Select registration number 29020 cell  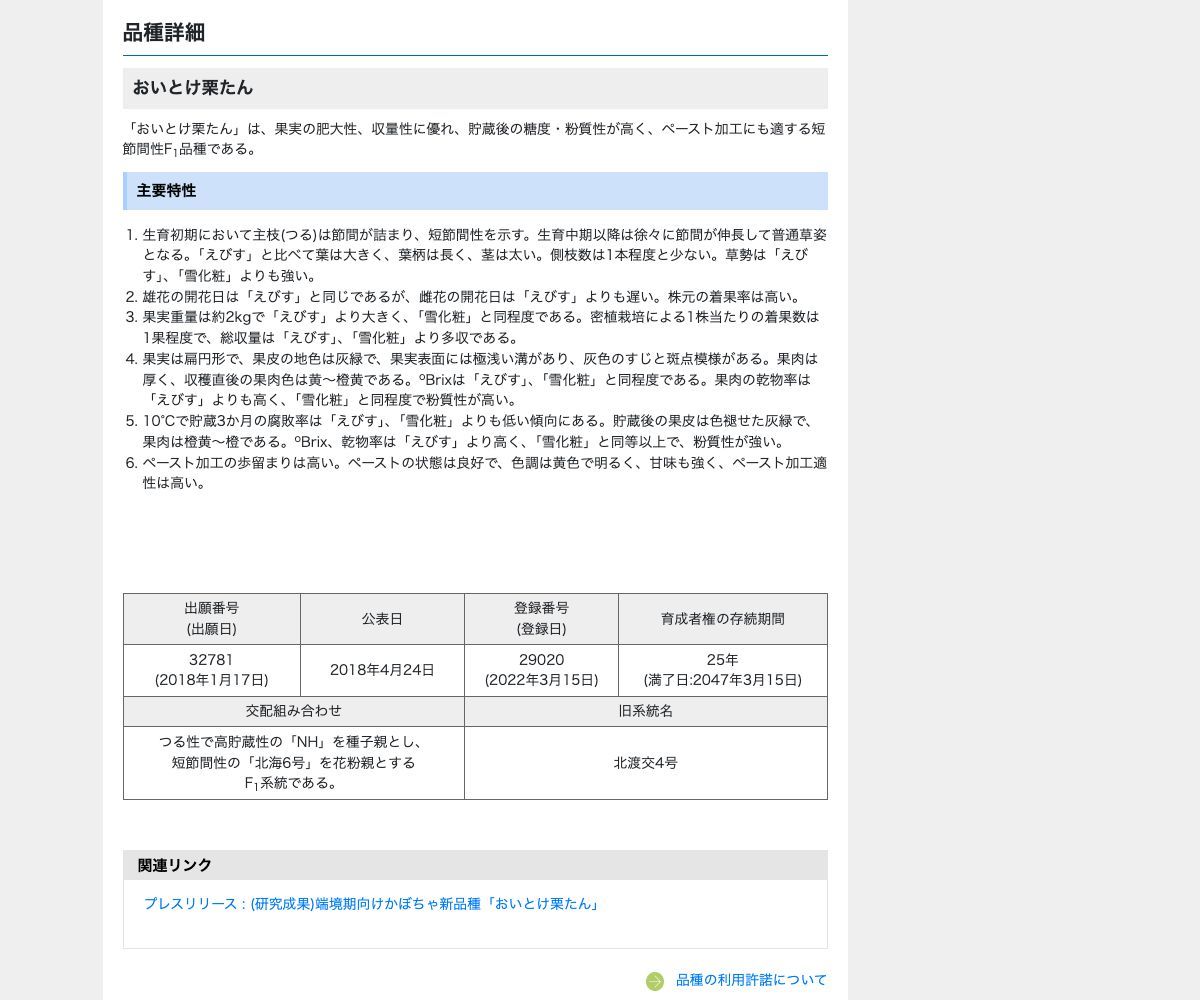(541, 670)
